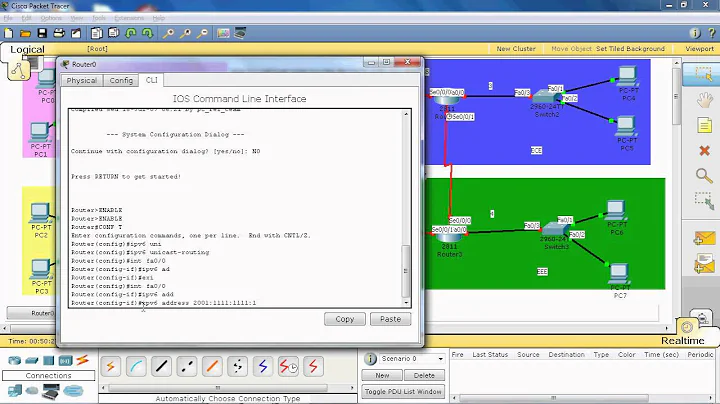Click the Paste icon in main toolbar
The image size is (720, 404).
[113, 33]
